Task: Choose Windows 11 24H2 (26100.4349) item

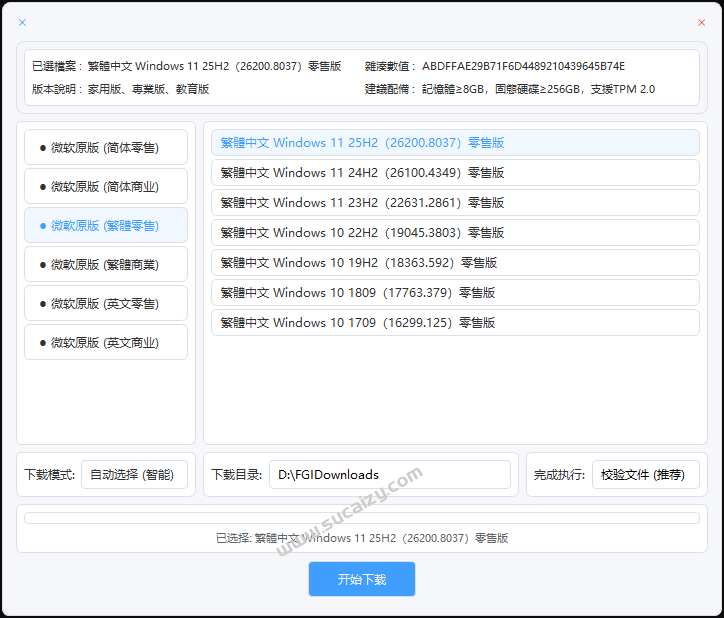Action: click(455, 173)
